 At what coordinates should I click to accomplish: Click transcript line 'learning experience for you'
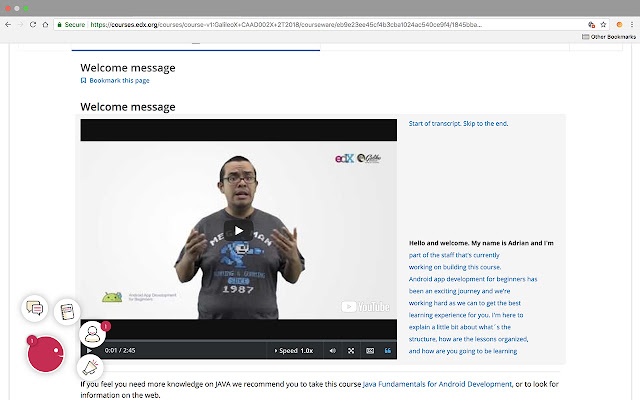coord(466,315)
